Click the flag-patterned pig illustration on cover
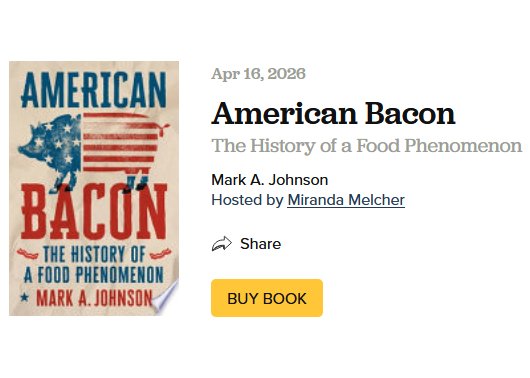 pos(93,152)
